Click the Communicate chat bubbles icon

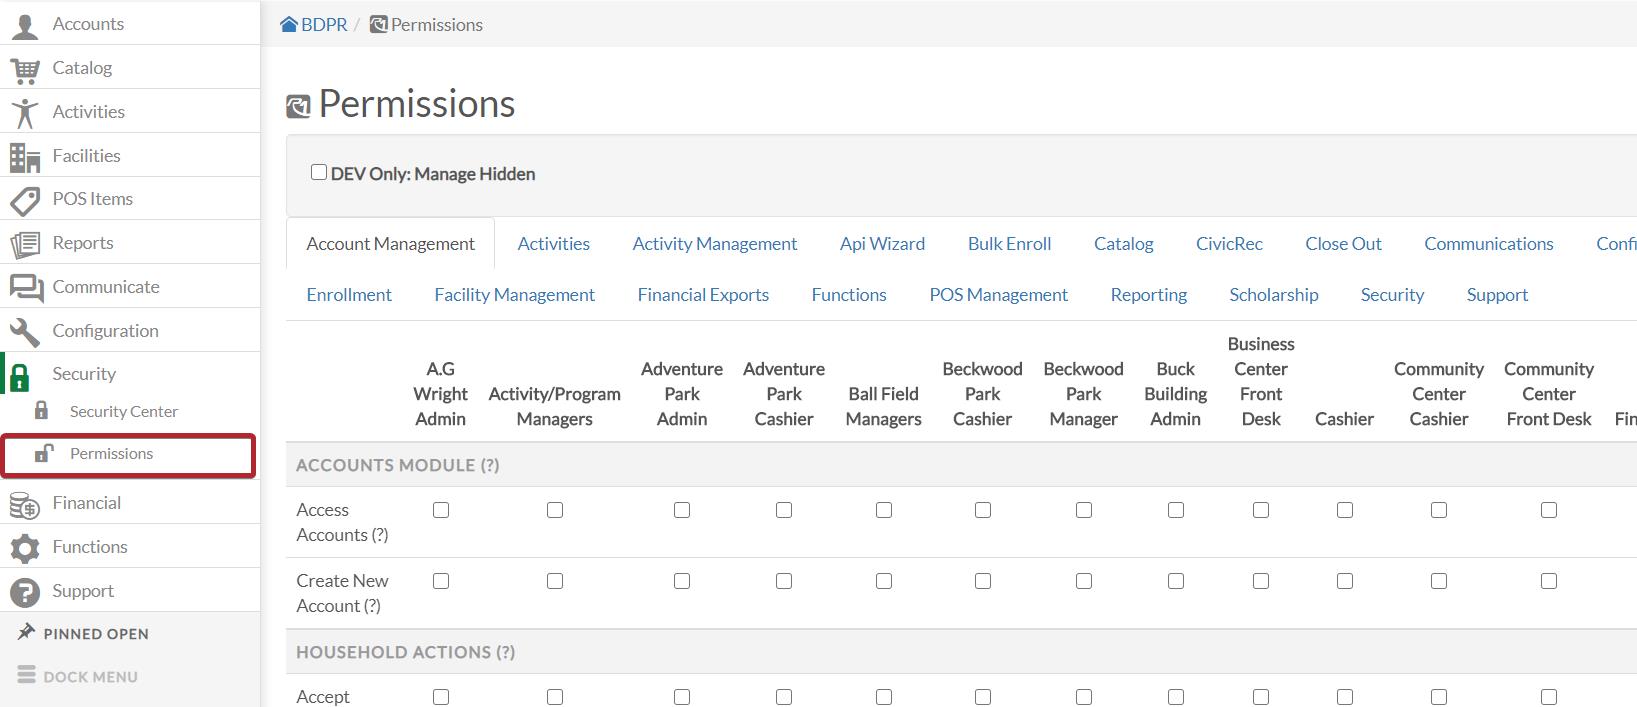(26, 288)
